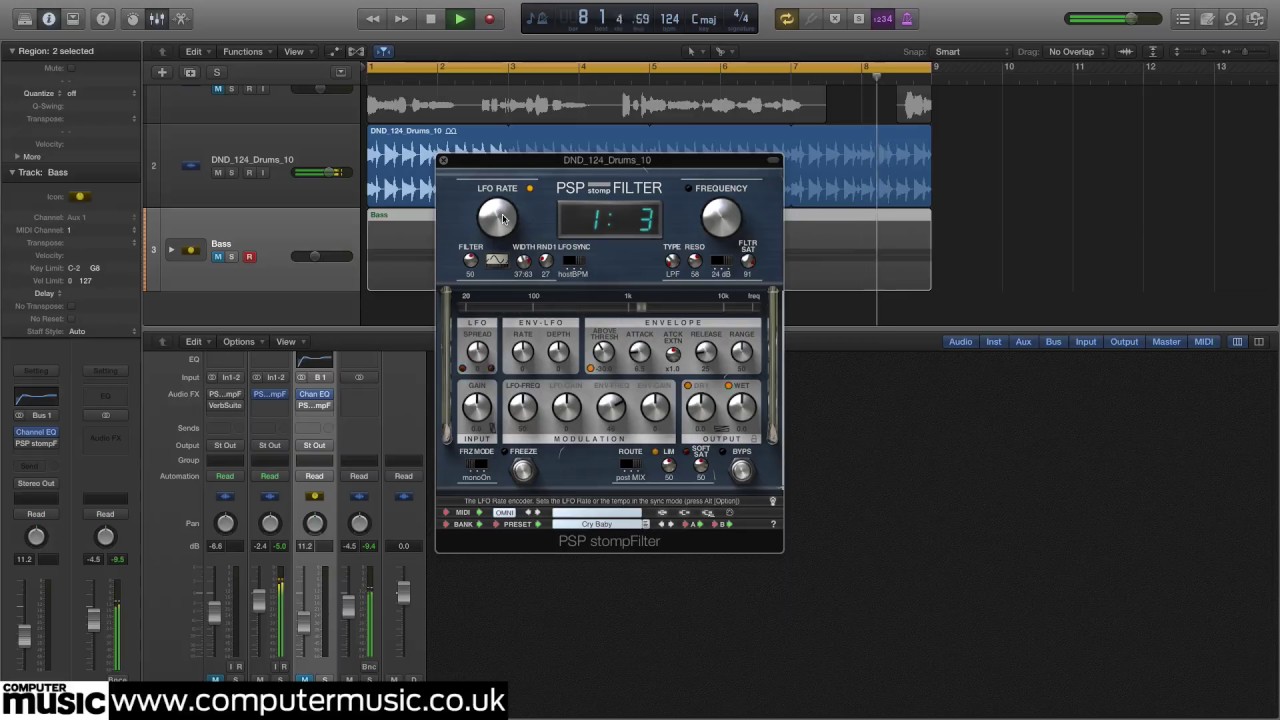Open Channel EQ plugin in inspector strip
Image resolution: width=1280 pixels, height=720 pixels.
pyautogui.click(x=36, y=432)
